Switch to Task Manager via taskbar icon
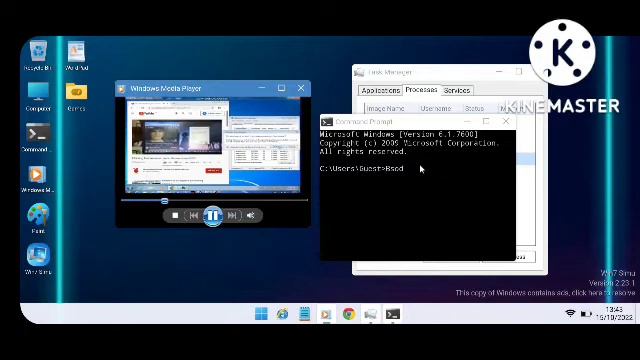 pyautogui.click(x=371, y=313)
